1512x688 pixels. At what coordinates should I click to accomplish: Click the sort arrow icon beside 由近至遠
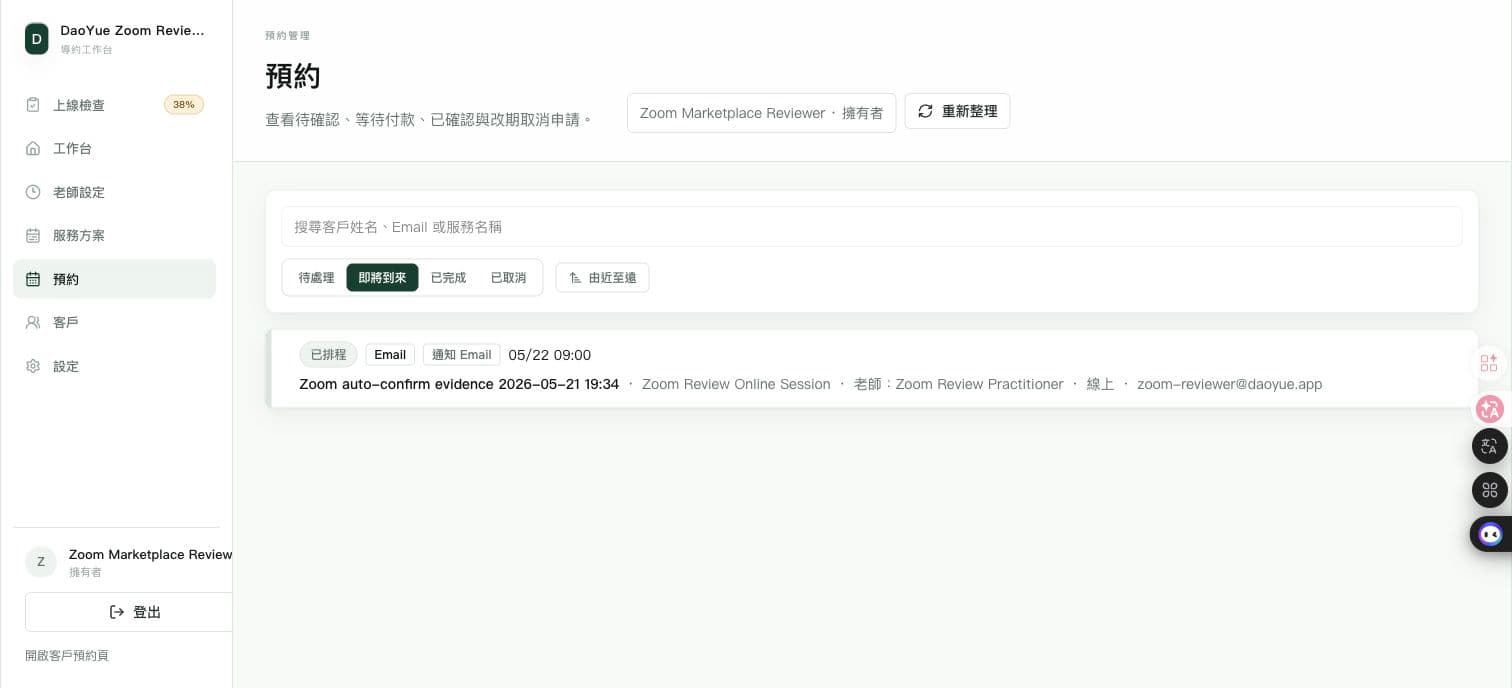point(575,278)
